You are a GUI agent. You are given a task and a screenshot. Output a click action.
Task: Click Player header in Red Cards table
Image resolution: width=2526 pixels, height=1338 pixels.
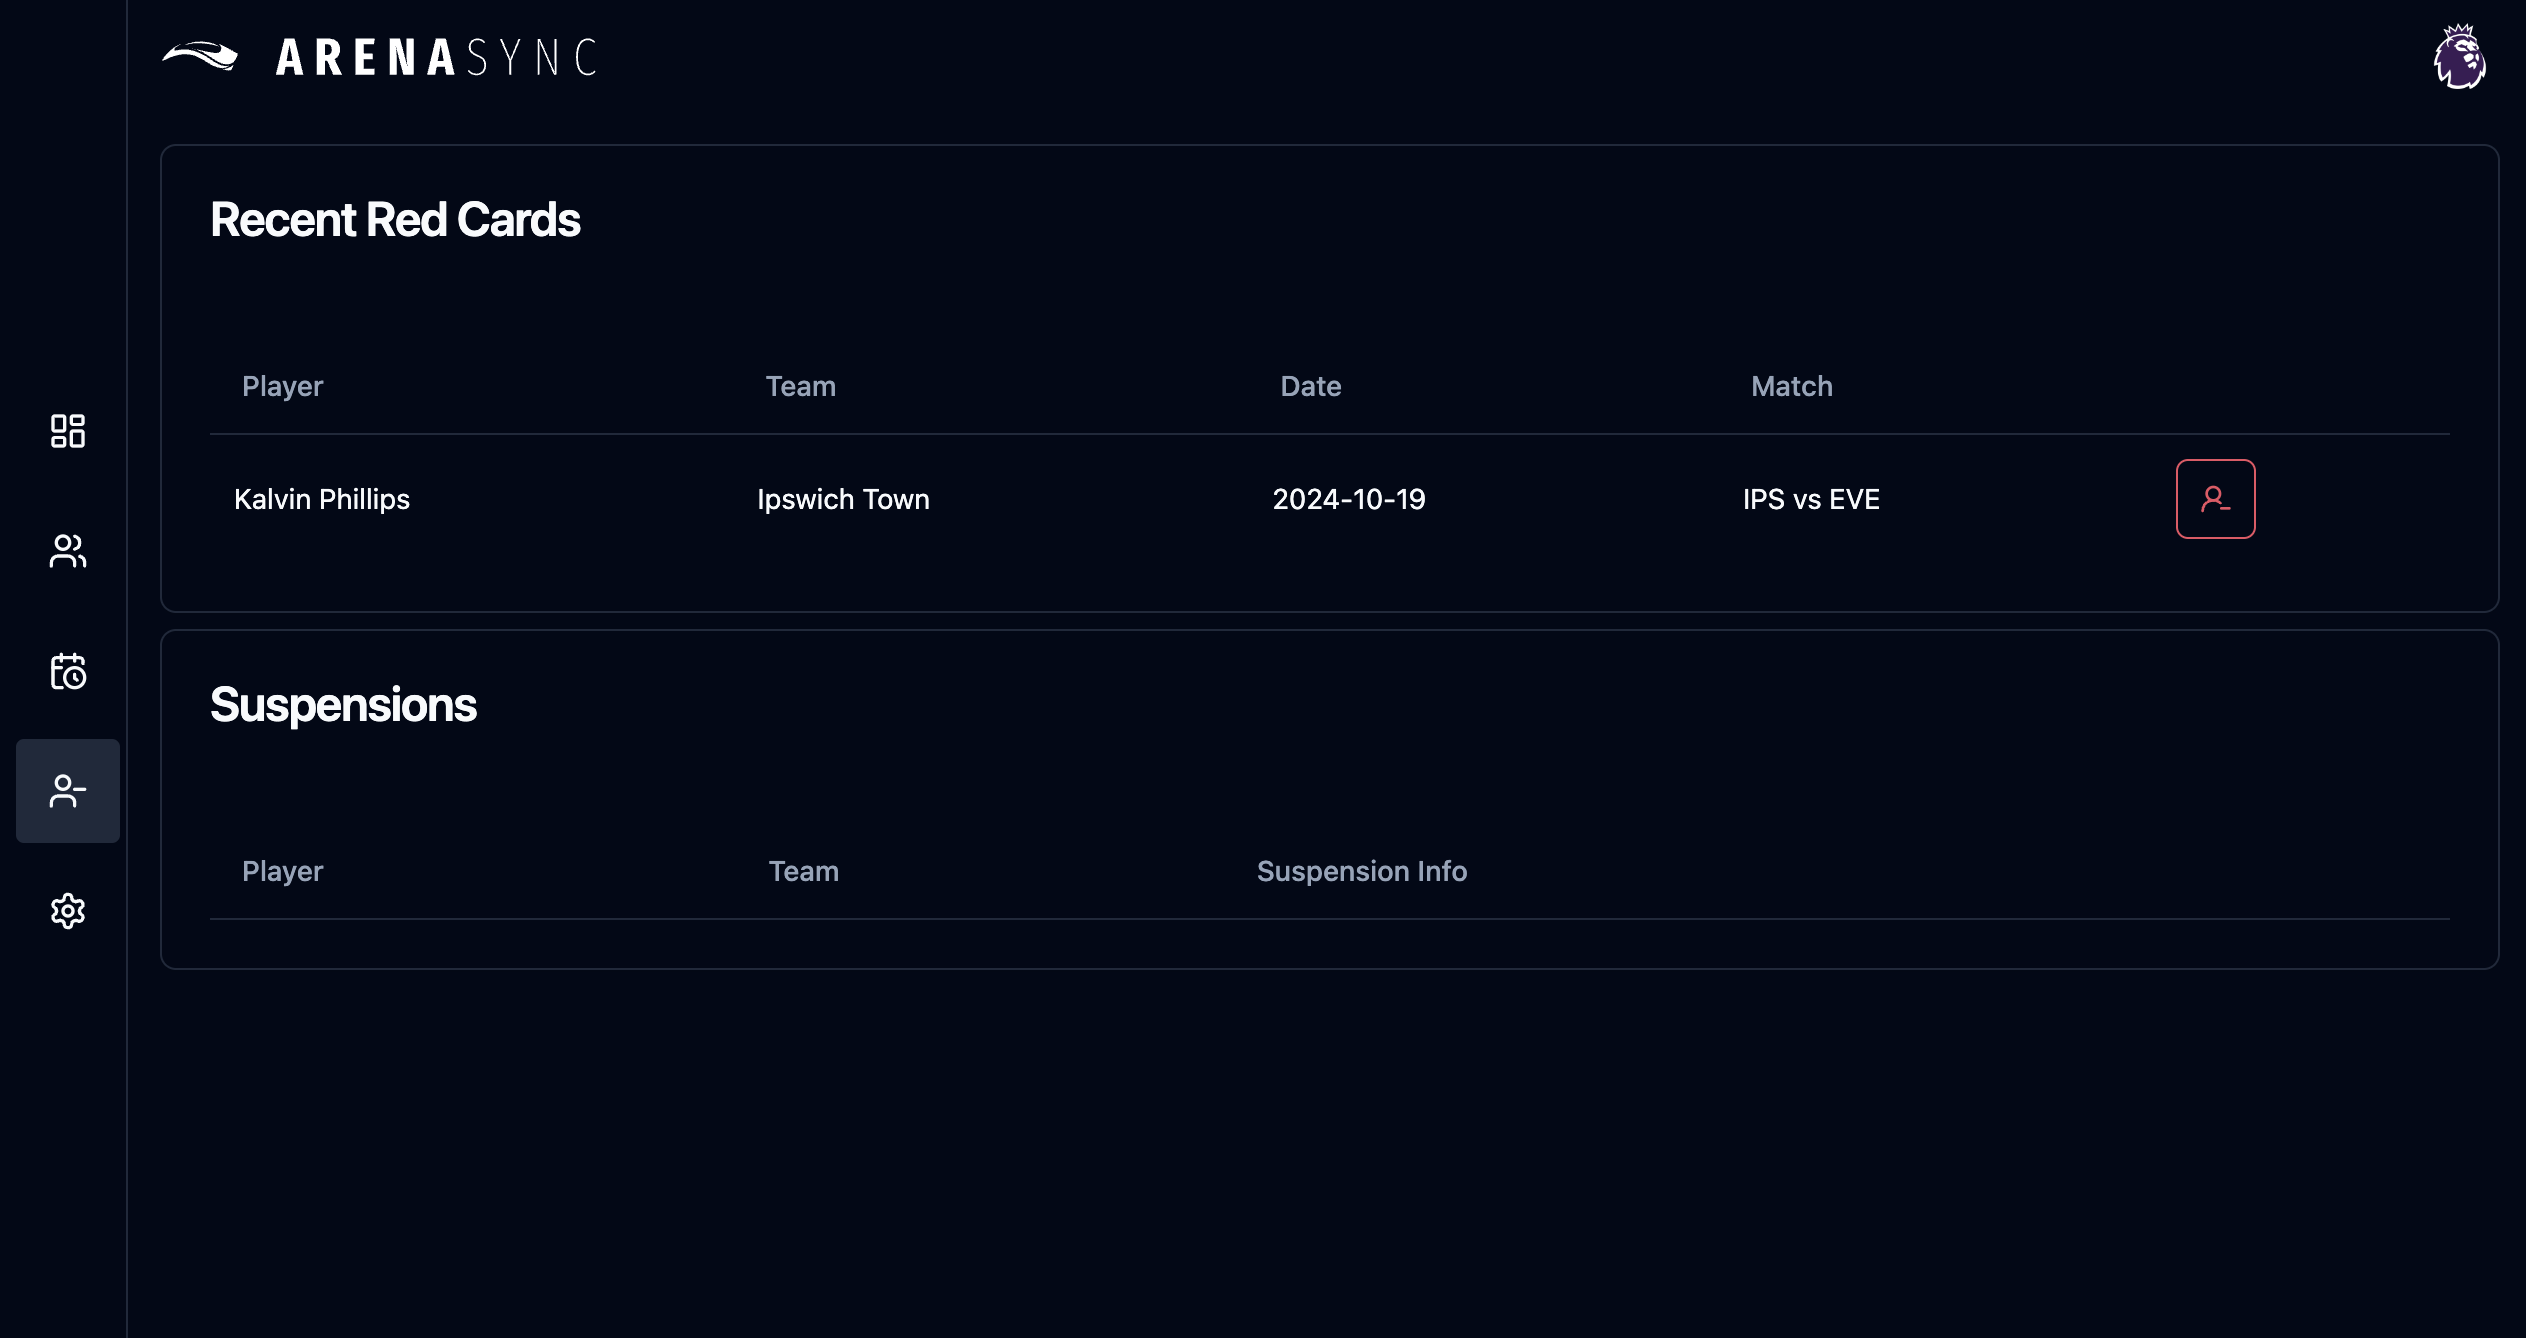click(x=282, y=386)
